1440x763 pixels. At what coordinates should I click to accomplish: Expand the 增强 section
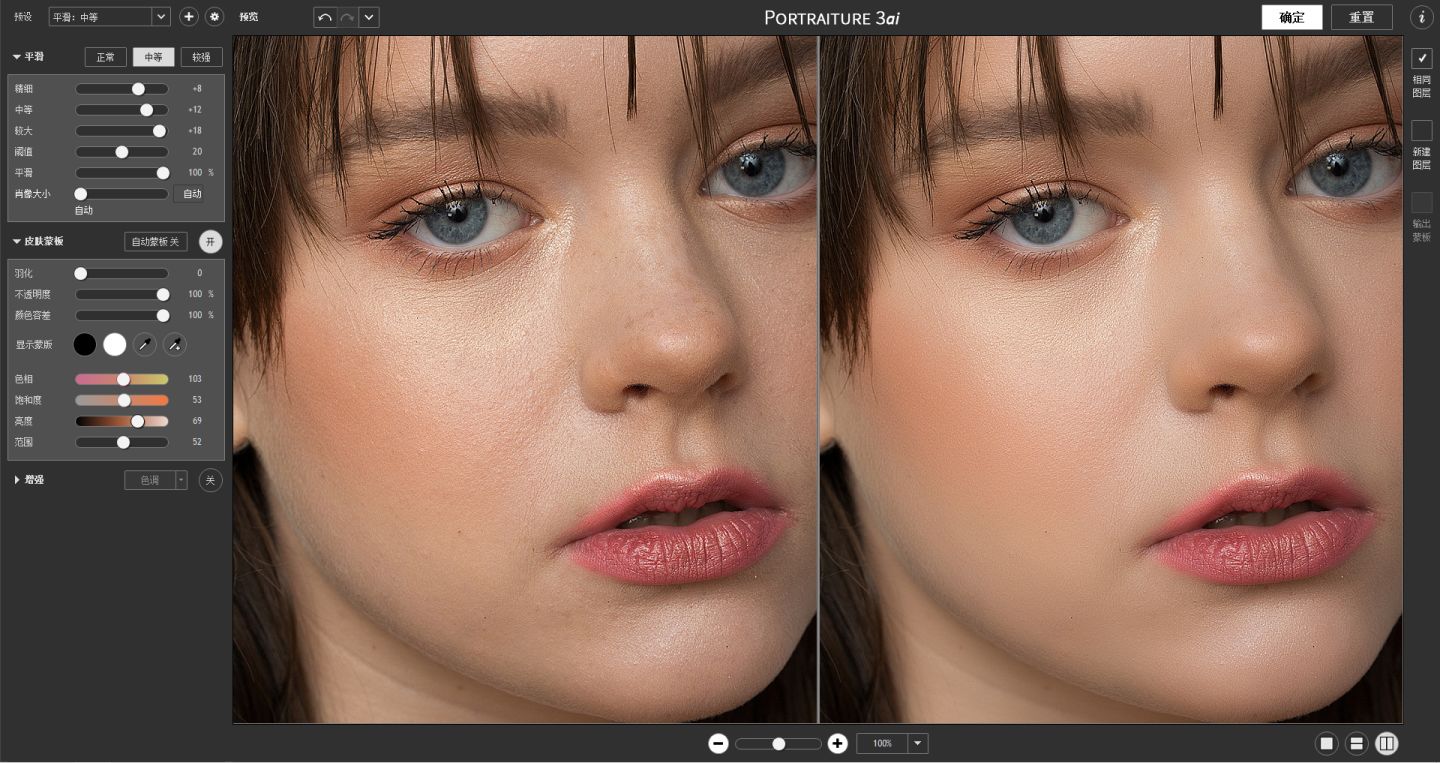(18, 480)
